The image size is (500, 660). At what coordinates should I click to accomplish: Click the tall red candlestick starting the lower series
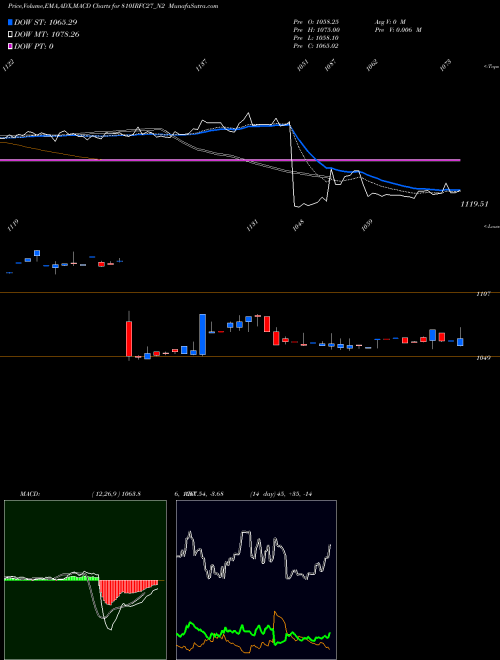coord(129,338)
